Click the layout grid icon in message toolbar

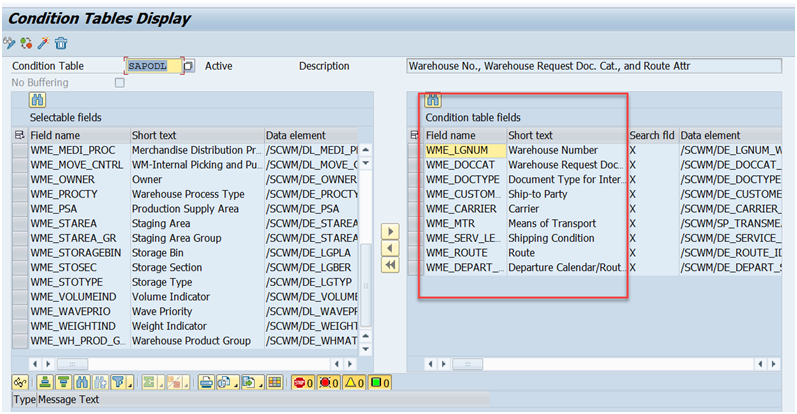pos(275,382)
